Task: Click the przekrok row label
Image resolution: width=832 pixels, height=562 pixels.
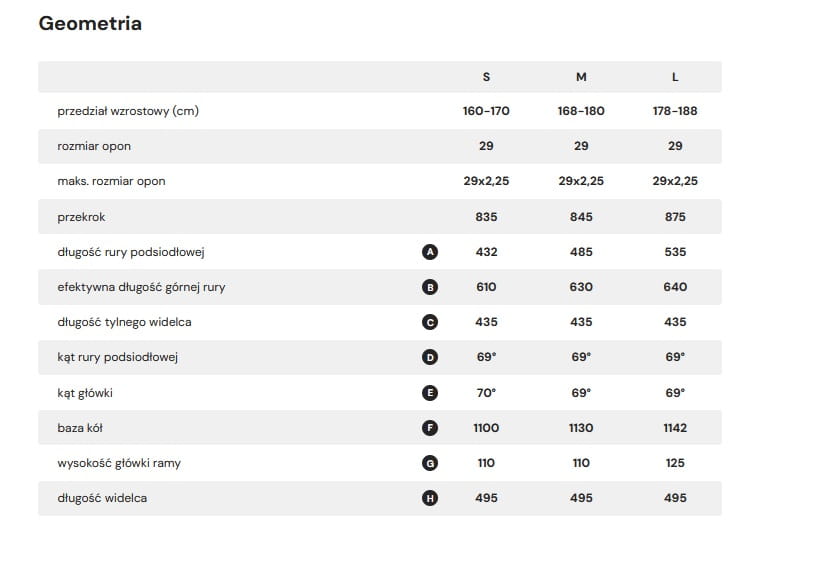Action: click(x=84, y=217)
